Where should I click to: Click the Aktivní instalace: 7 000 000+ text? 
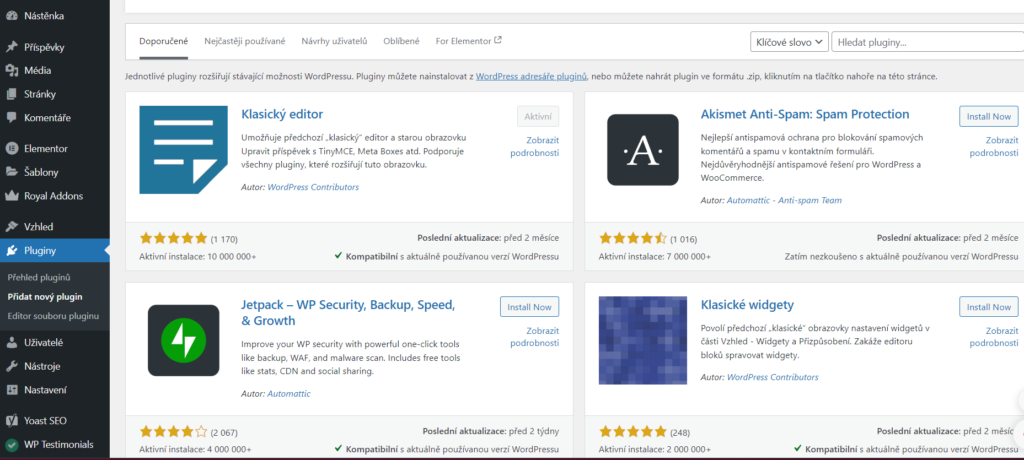[x=655, y=256]
